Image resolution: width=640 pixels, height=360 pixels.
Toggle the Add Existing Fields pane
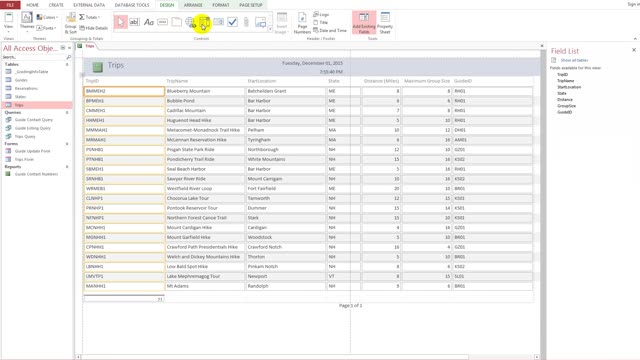(x=364, y=23)
